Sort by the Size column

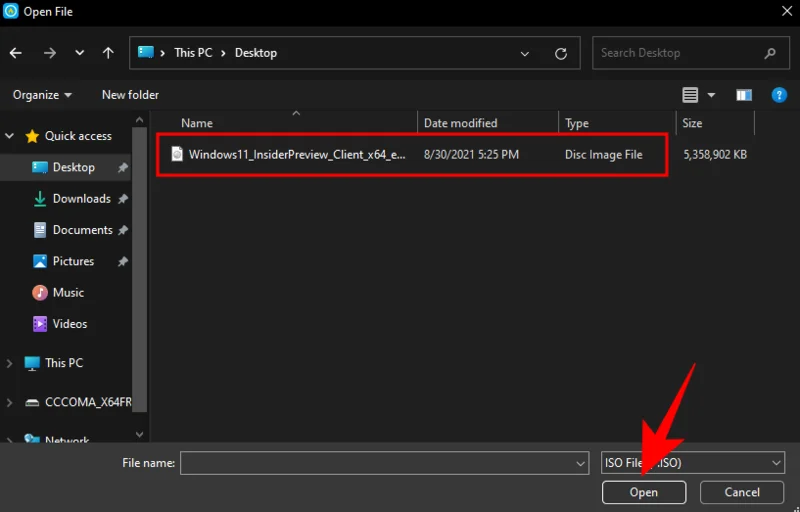[692, 123]
